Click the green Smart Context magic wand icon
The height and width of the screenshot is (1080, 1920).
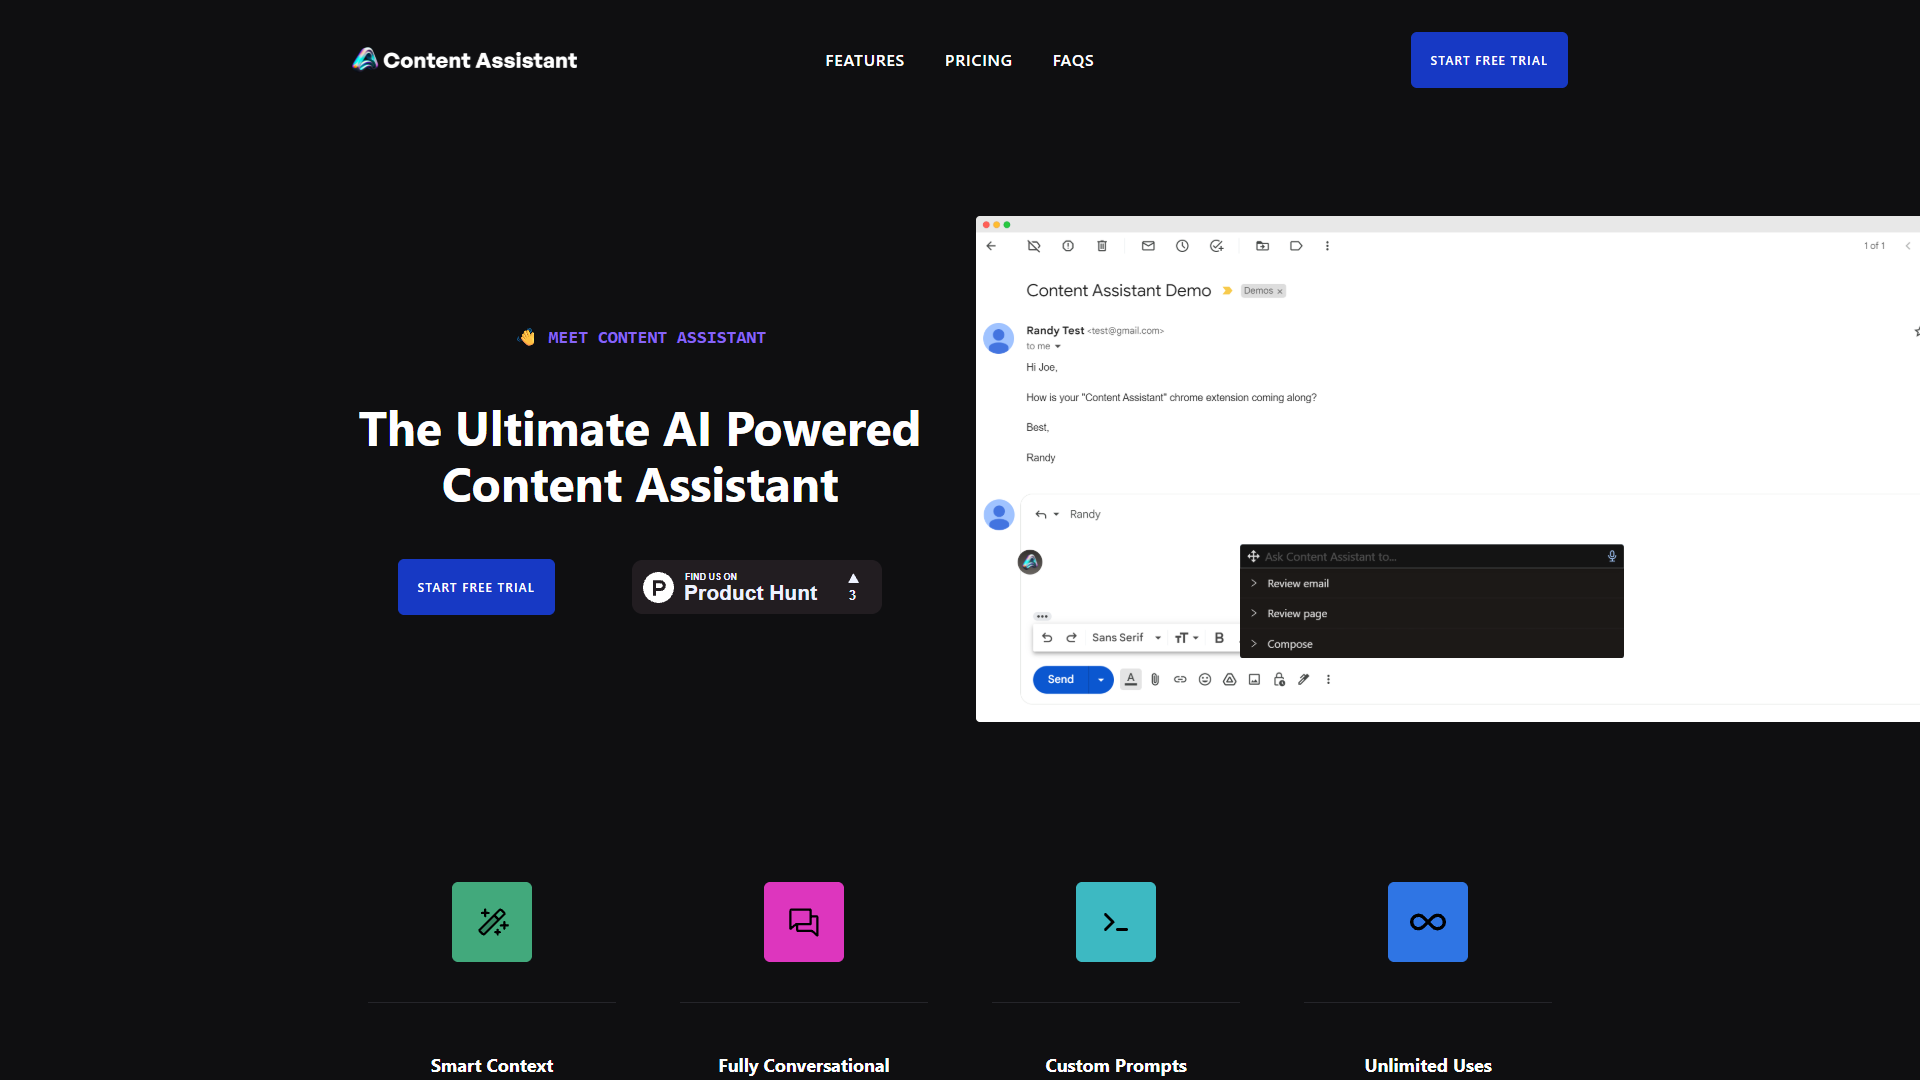pyautogui.click(x=492, y=922)
